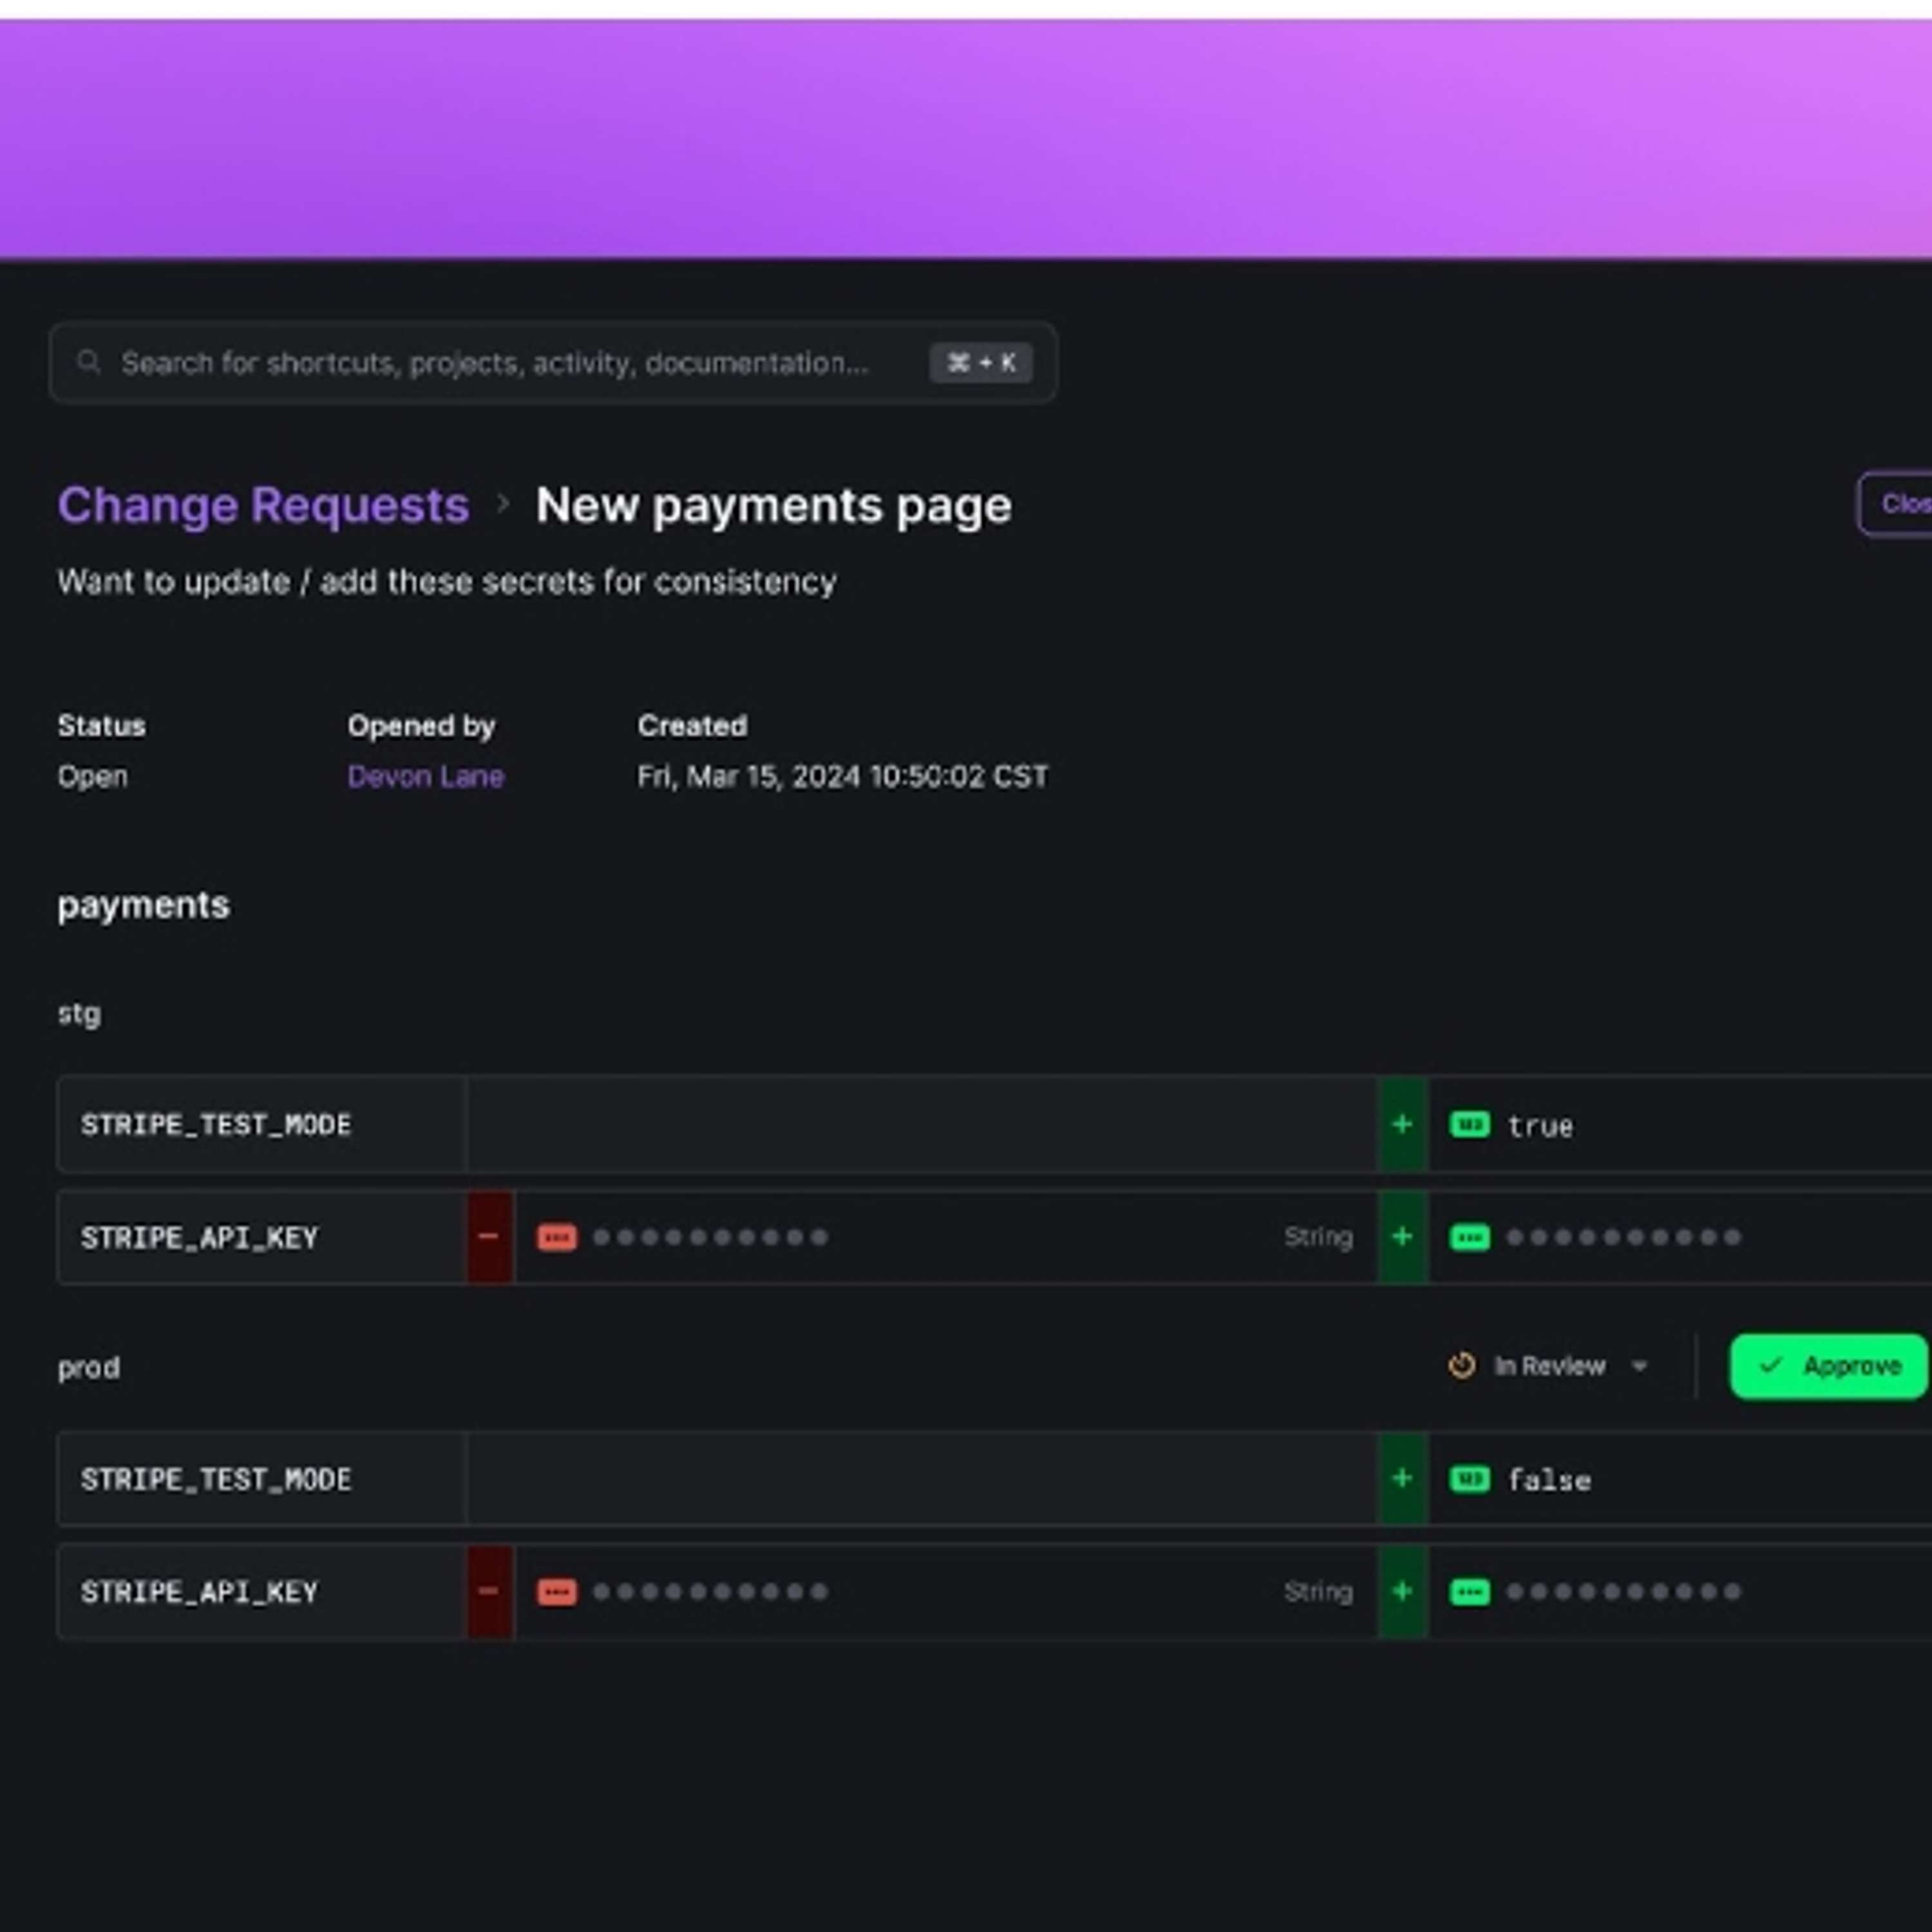Click green plus for prod STRIPE_TEST_MODE
1932x1932 pixels.
[1402, 1478]
